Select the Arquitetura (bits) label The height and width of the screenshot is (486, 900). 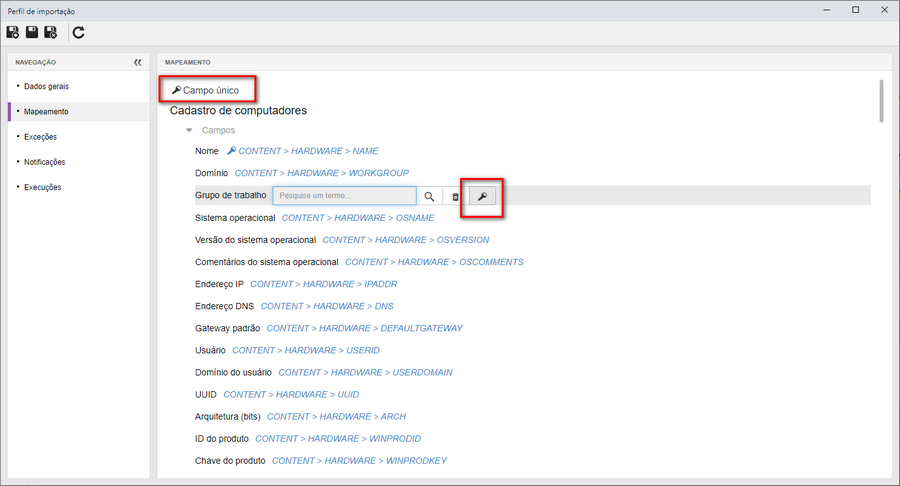228,417
